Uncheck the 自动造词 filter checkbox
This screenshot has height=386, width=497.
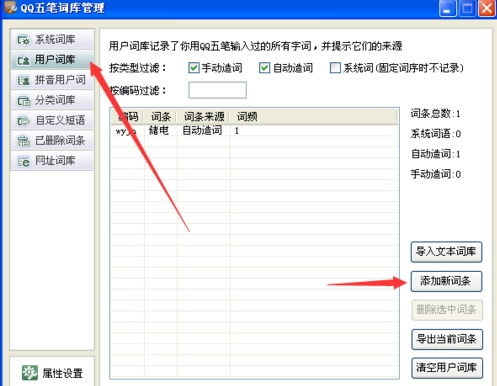coord(264,68)
